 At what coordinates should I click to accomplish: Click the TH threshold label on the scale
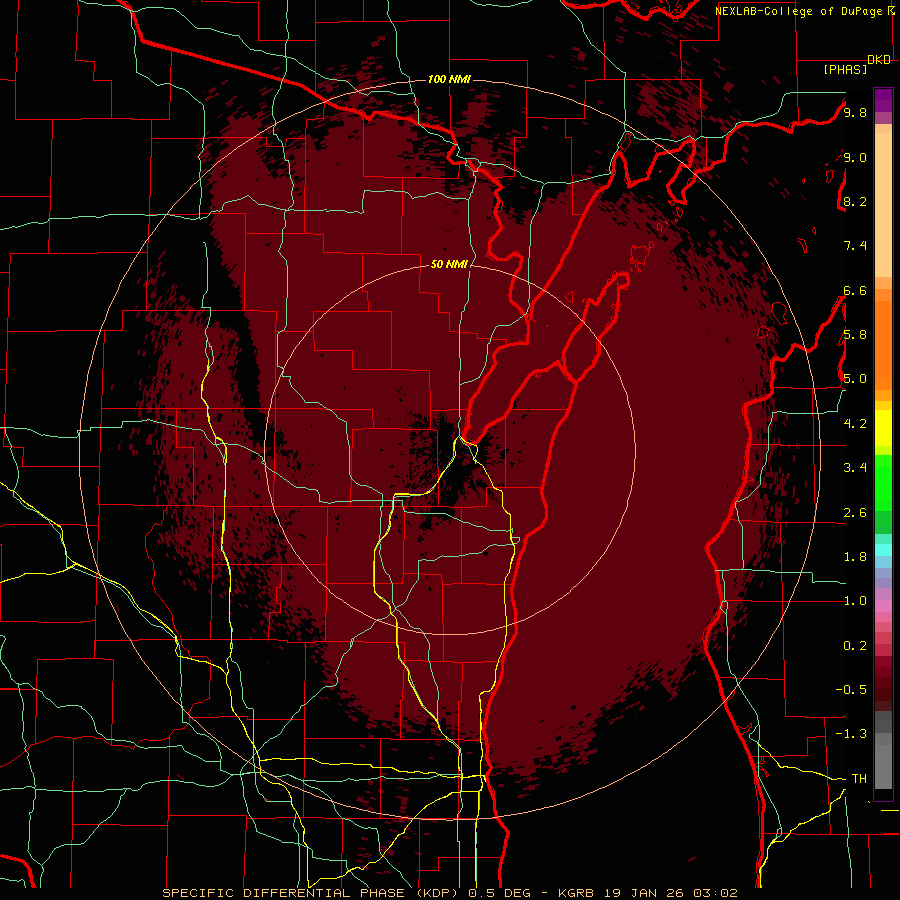(859, 779)
